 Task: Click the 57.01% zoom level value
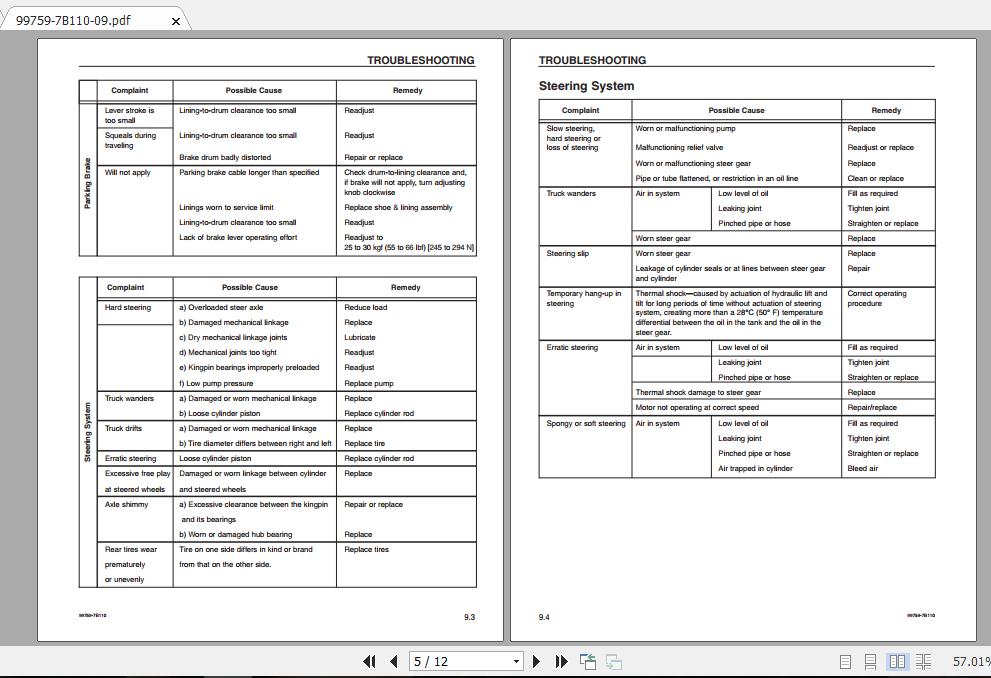pos(971,662)
